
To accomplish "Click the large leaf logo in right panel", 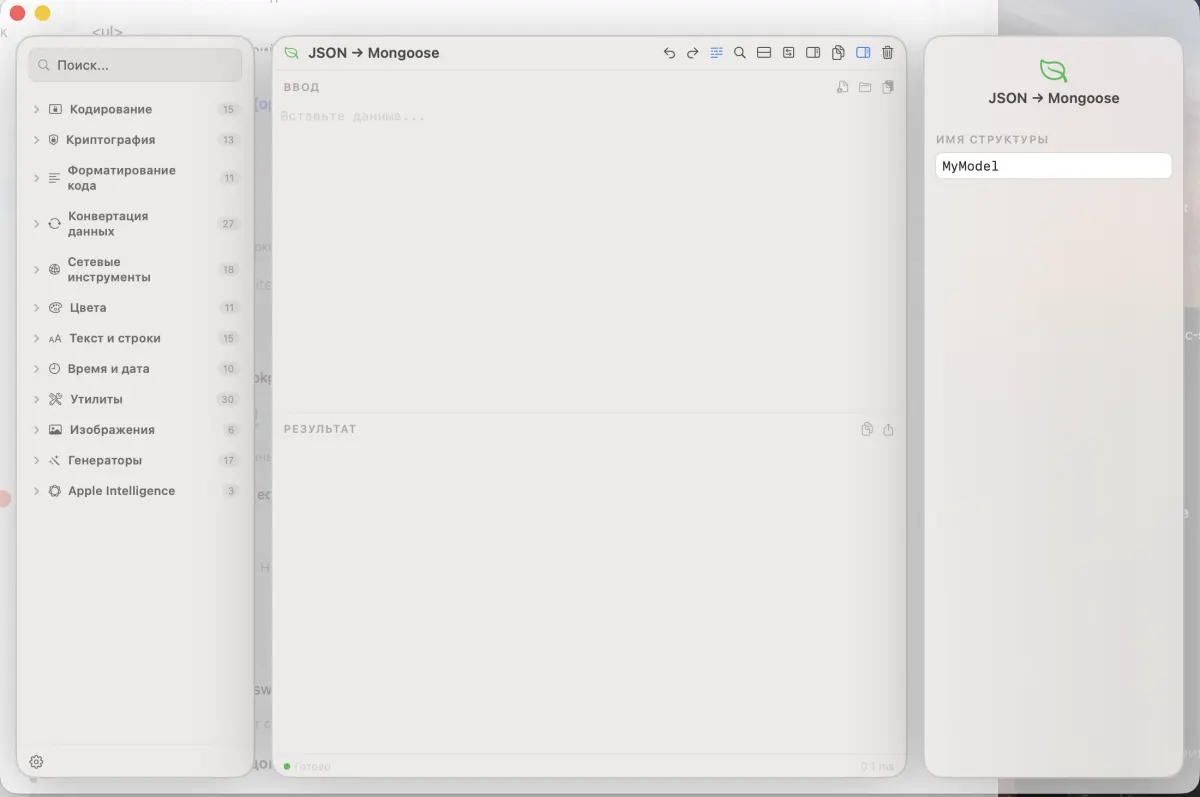I will pyautogui.click(x=1053, y=70).
